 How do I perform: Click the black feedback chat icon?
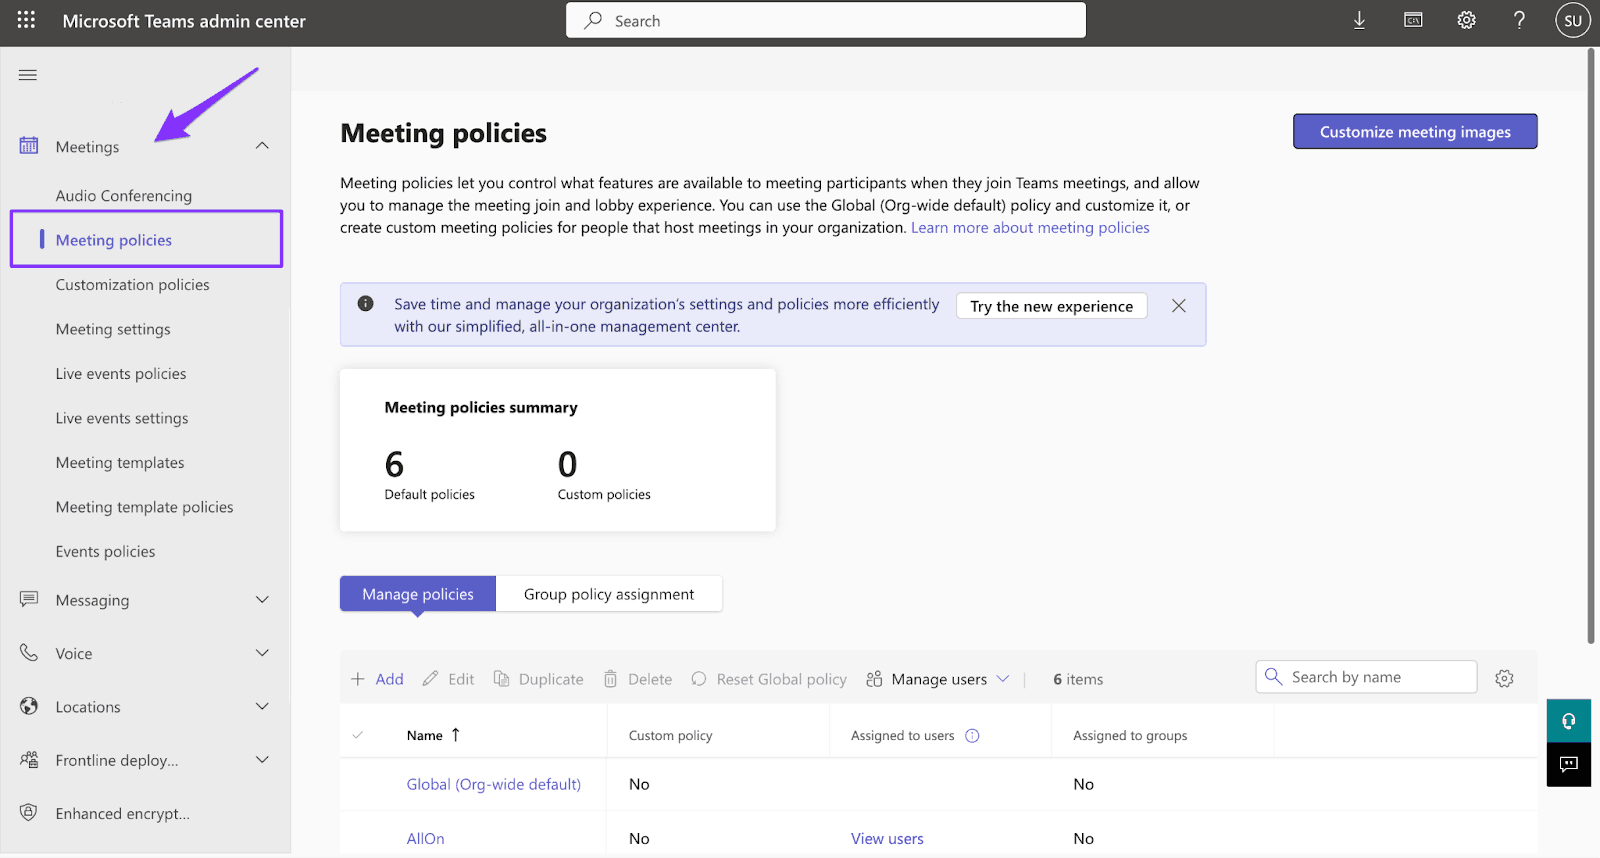(1569, 765)
